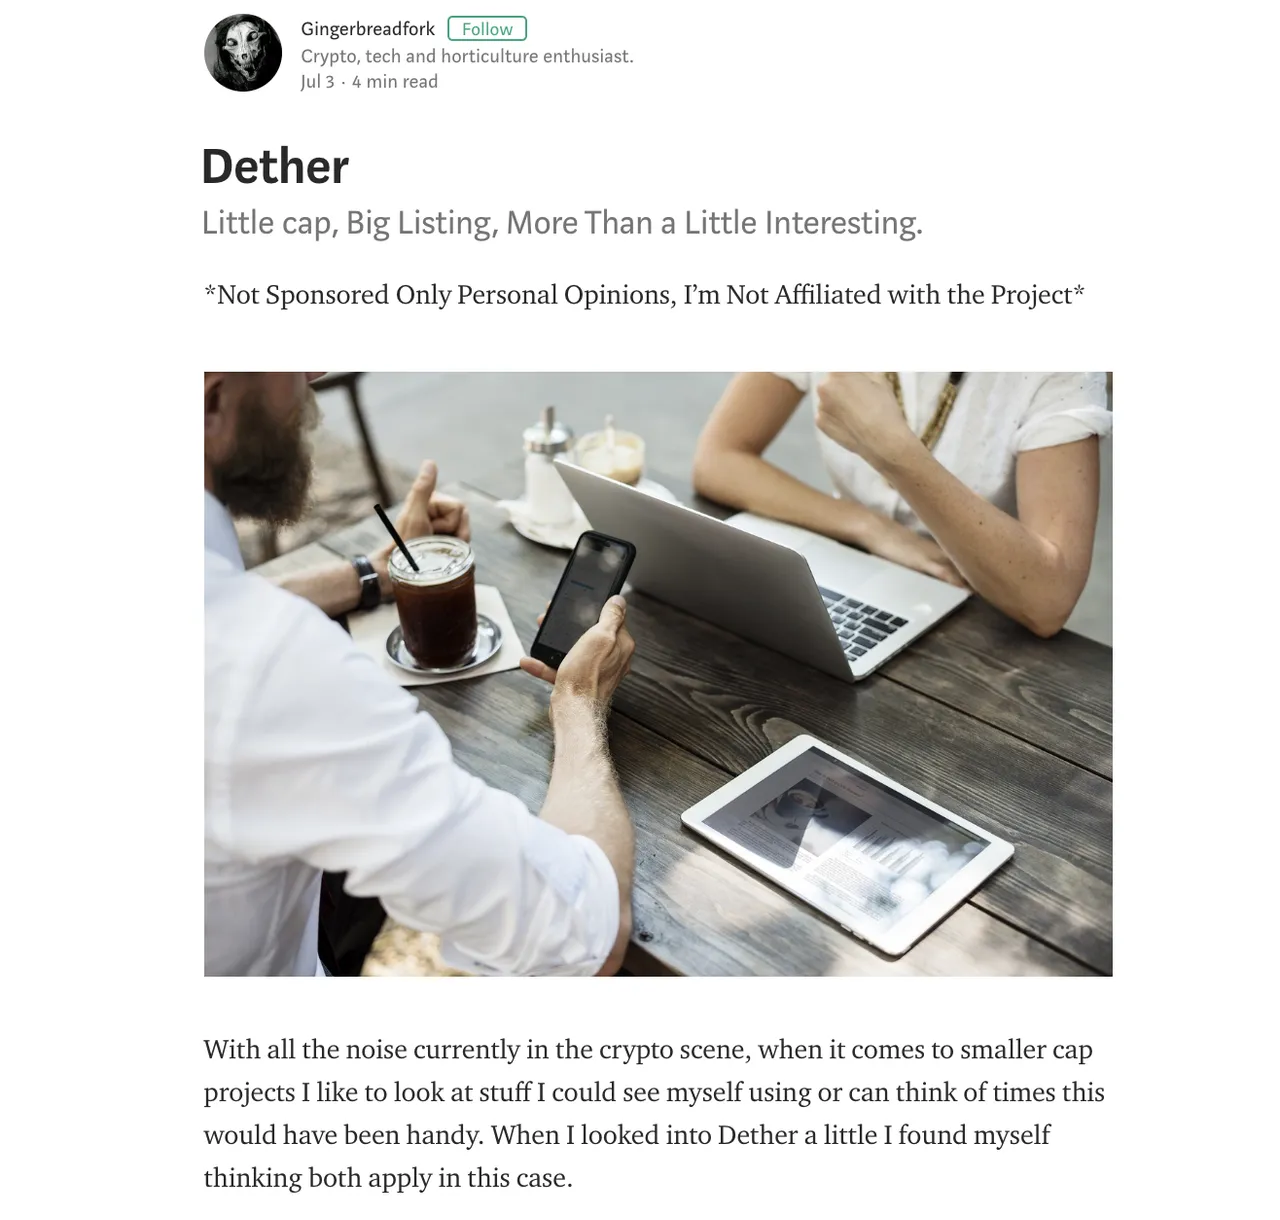
Task: Click the 4 min read label
Action: coord(395,82)
